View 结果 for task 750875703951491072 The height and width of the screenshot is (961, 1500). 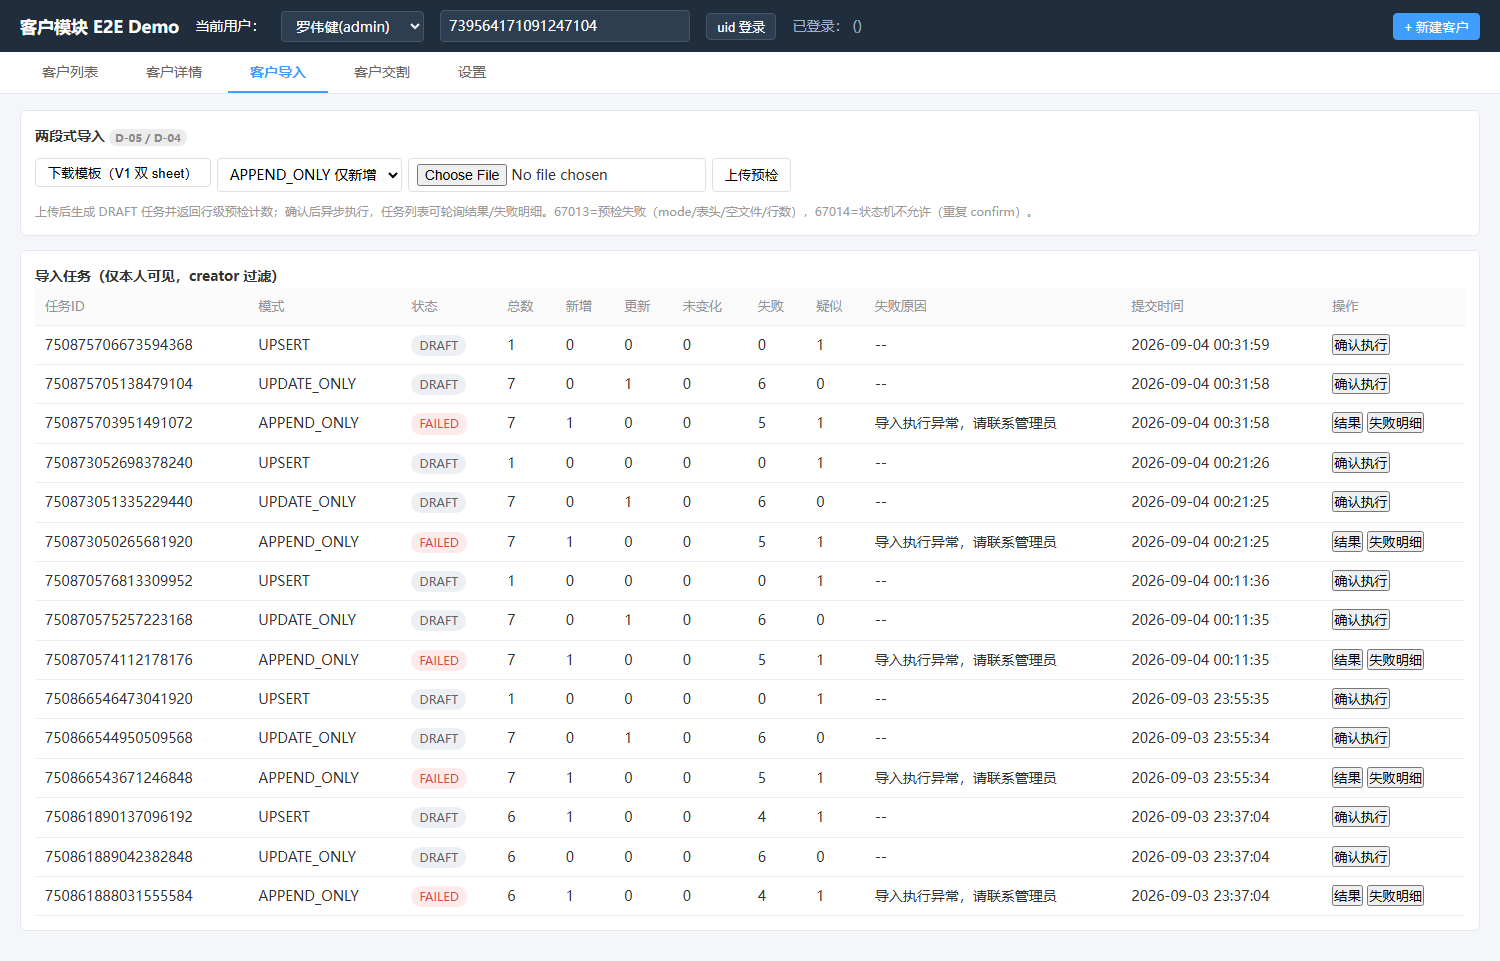coord(1347,423)
